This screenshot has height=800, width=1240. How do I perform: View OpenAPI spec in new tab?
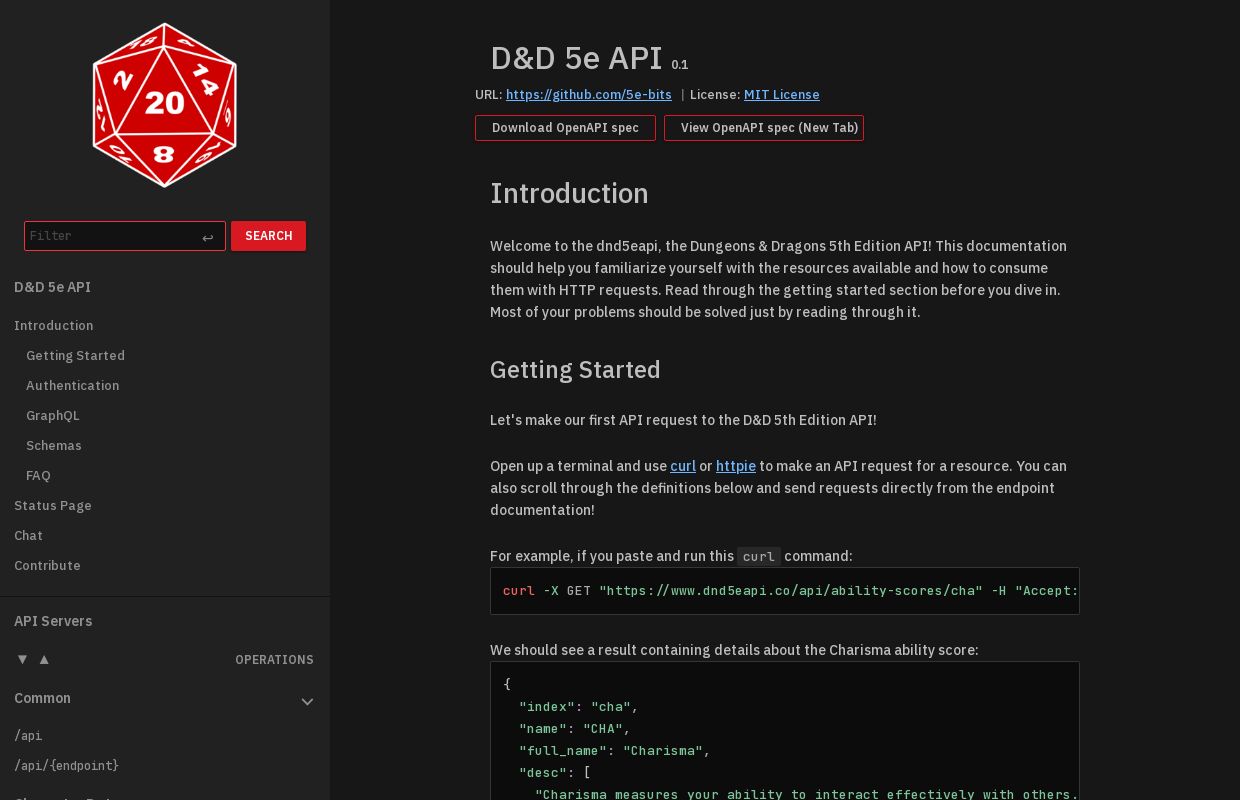tap(764, 128)
